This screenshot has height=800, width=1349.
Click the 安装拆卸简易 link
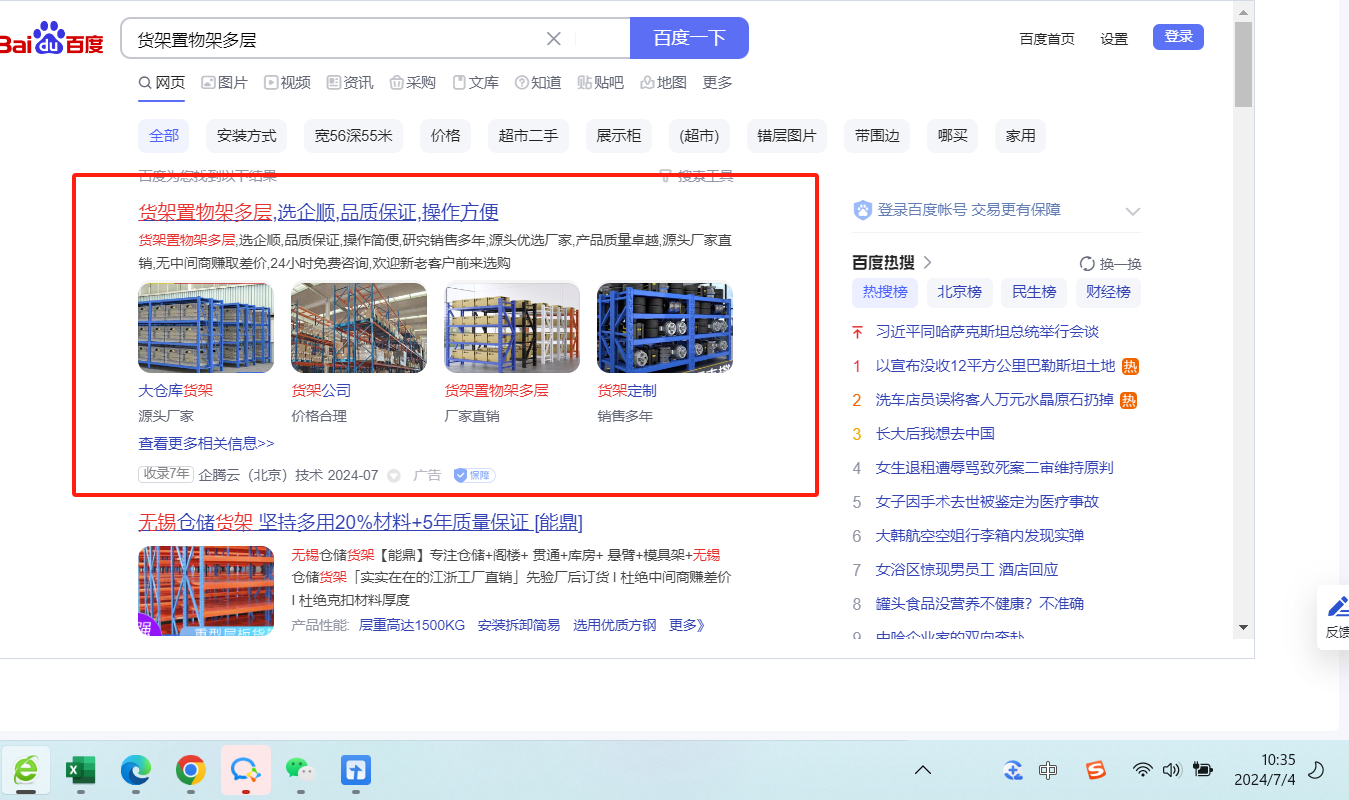point(519,625)
